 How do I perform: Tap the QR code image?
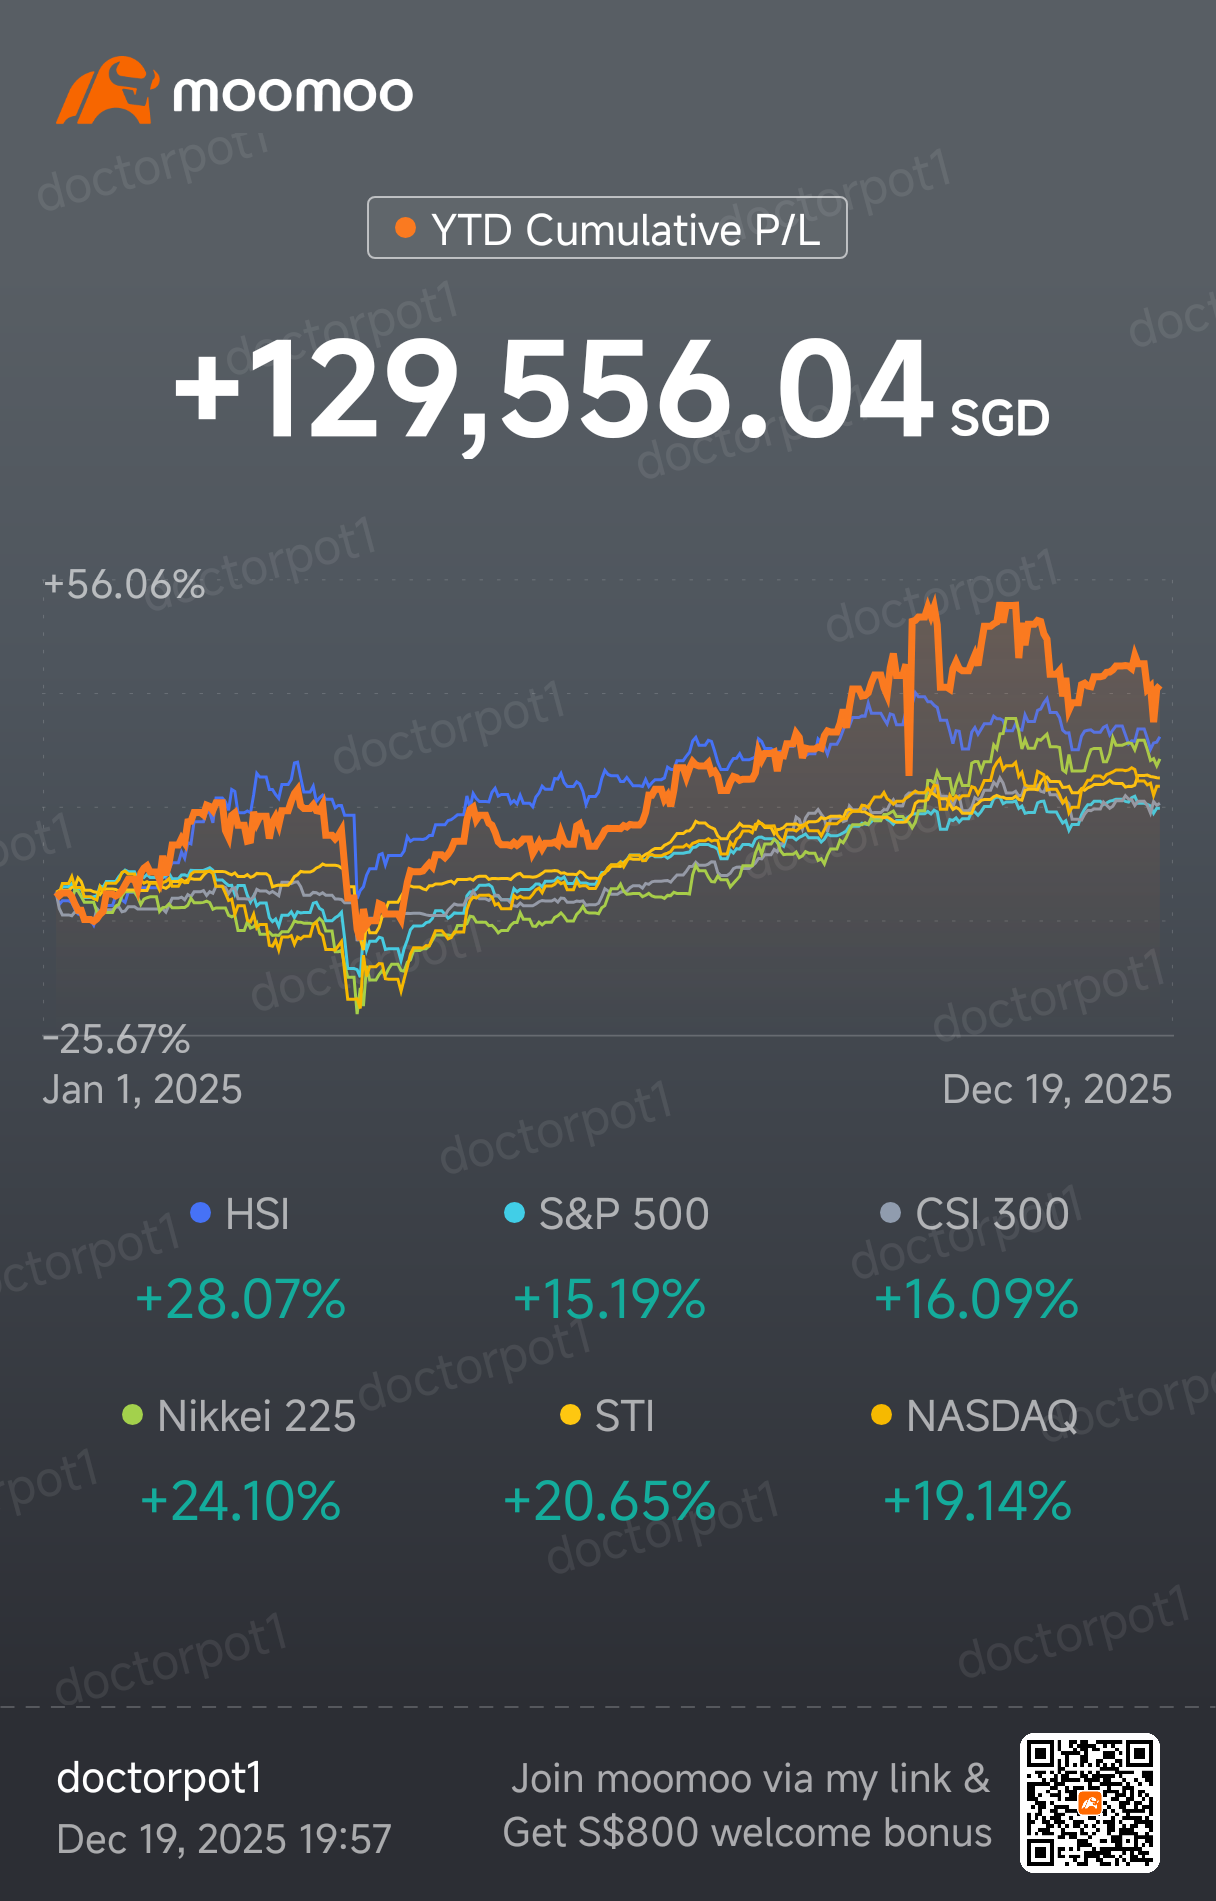(x=1089, y=1802)
